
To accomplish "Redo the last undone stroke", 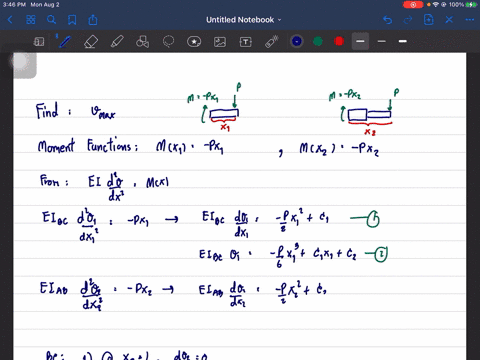I will [408, 20].
